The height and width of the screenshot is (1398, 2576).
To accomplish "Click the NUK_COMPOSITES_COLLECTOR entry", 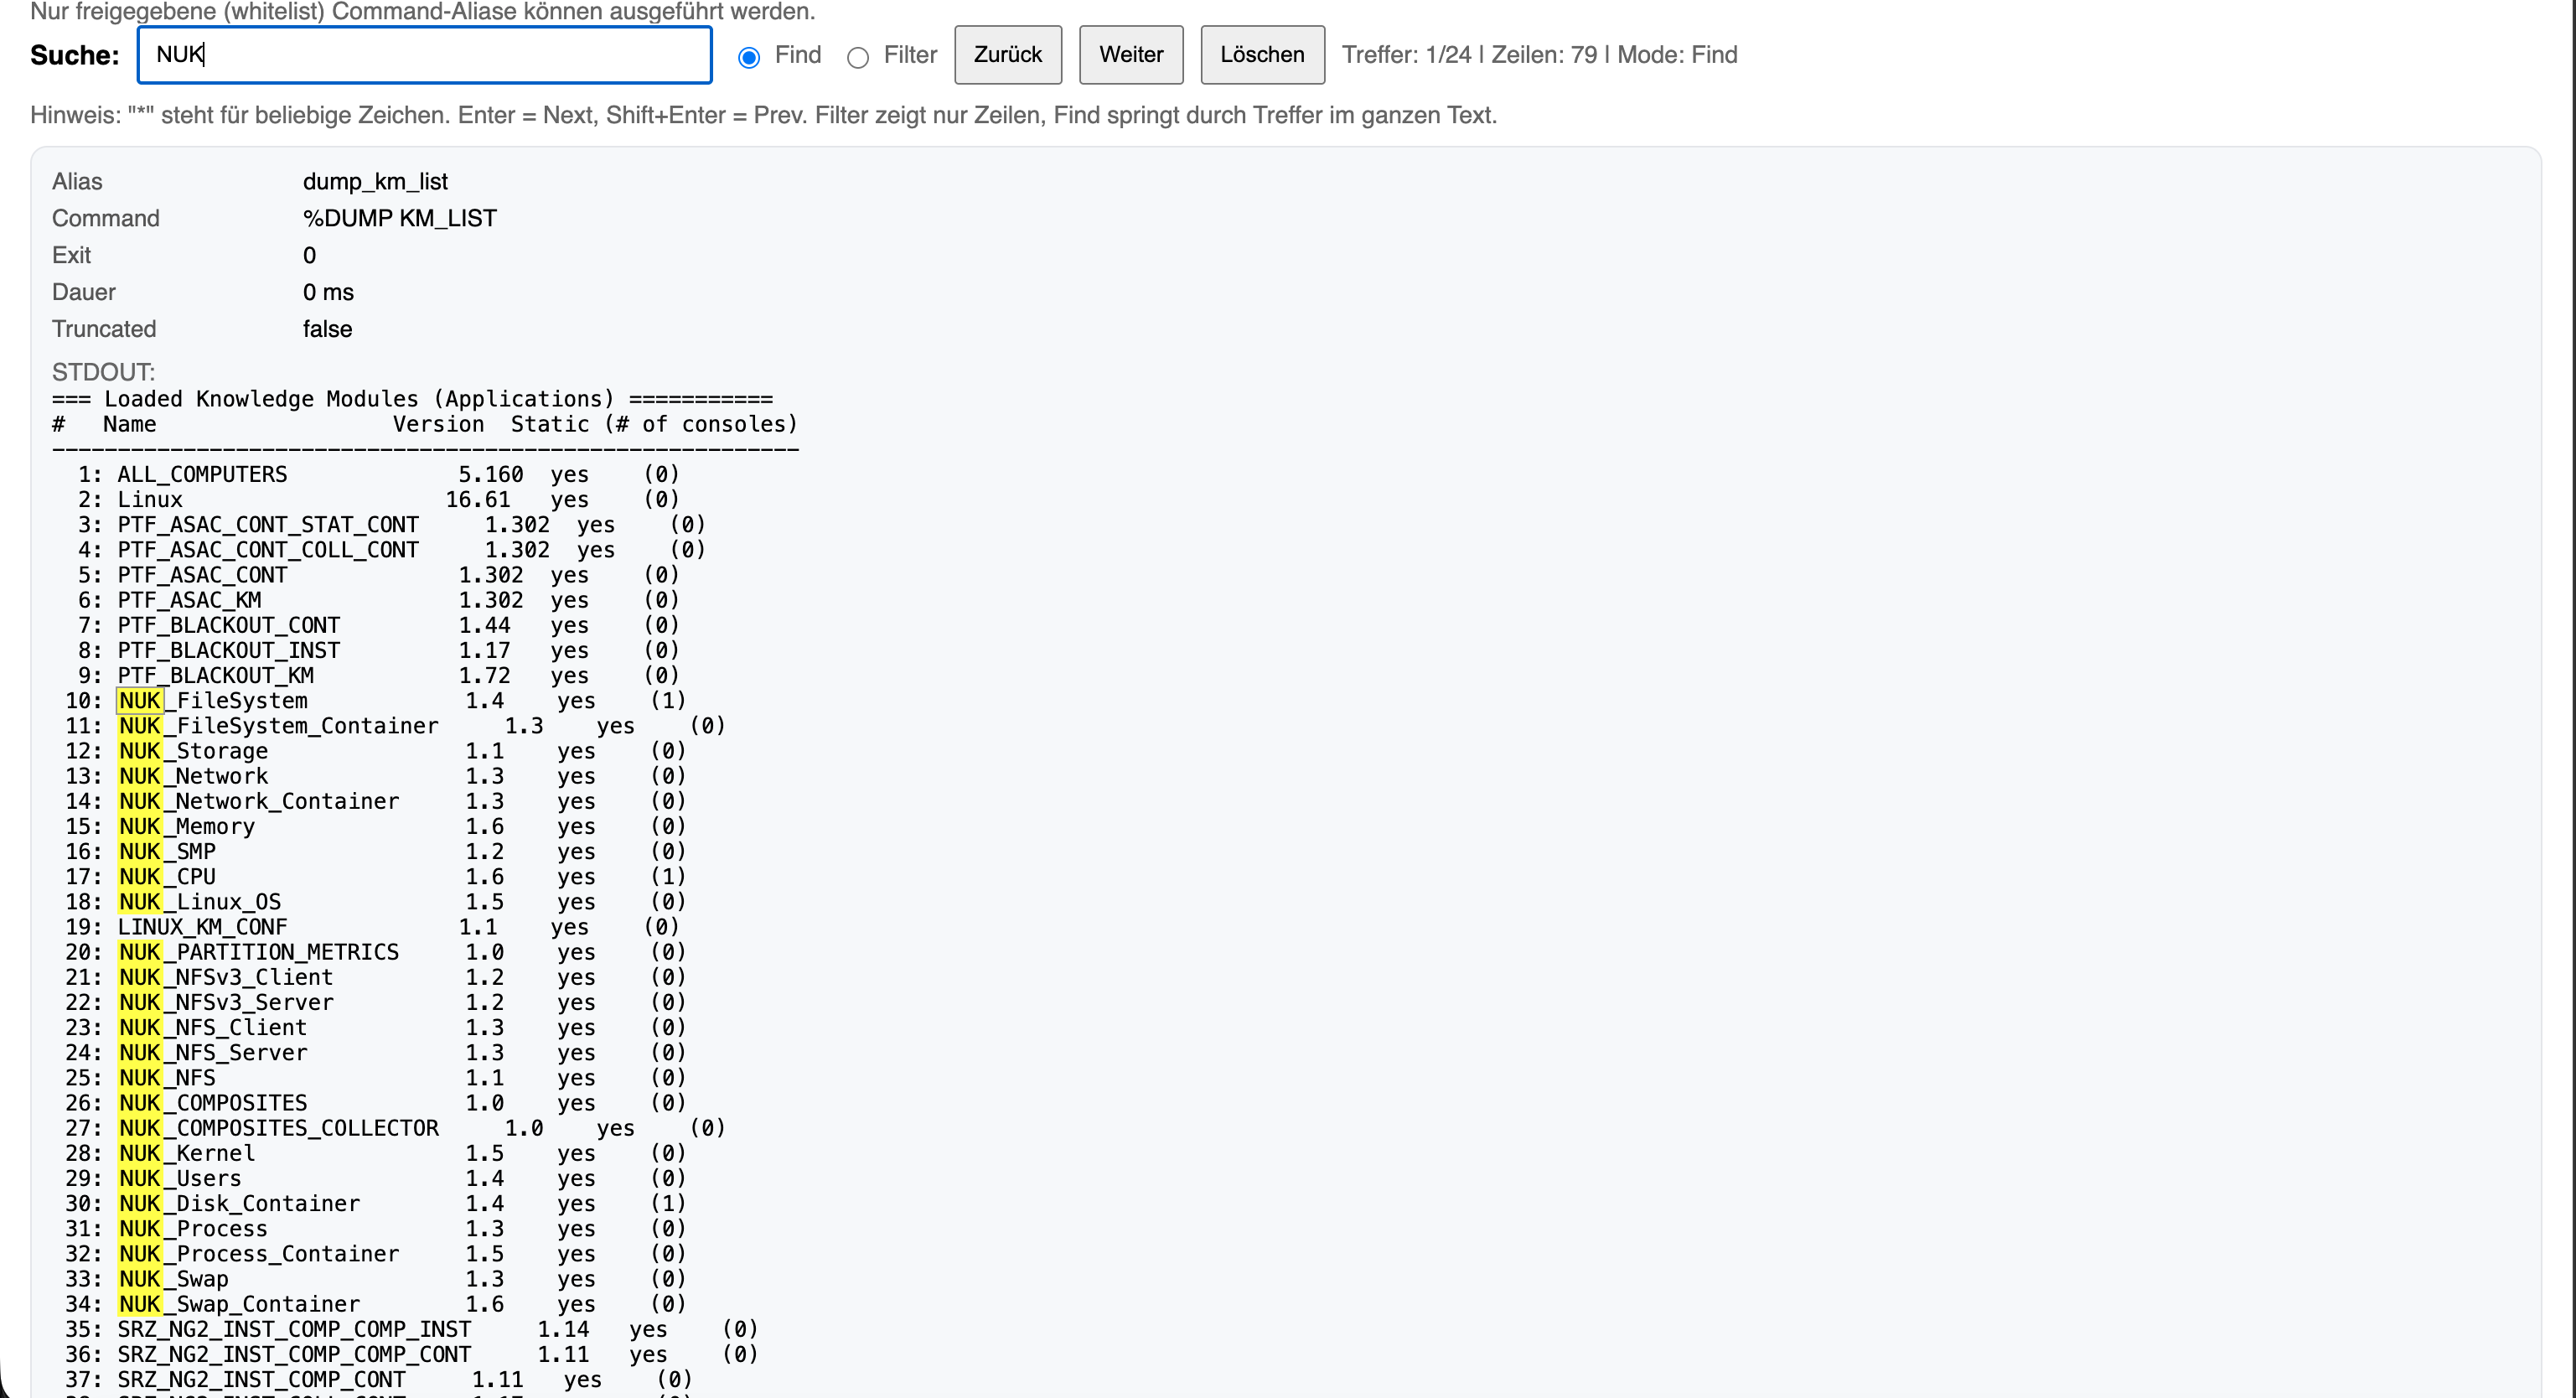I will tap(278, 1127).
